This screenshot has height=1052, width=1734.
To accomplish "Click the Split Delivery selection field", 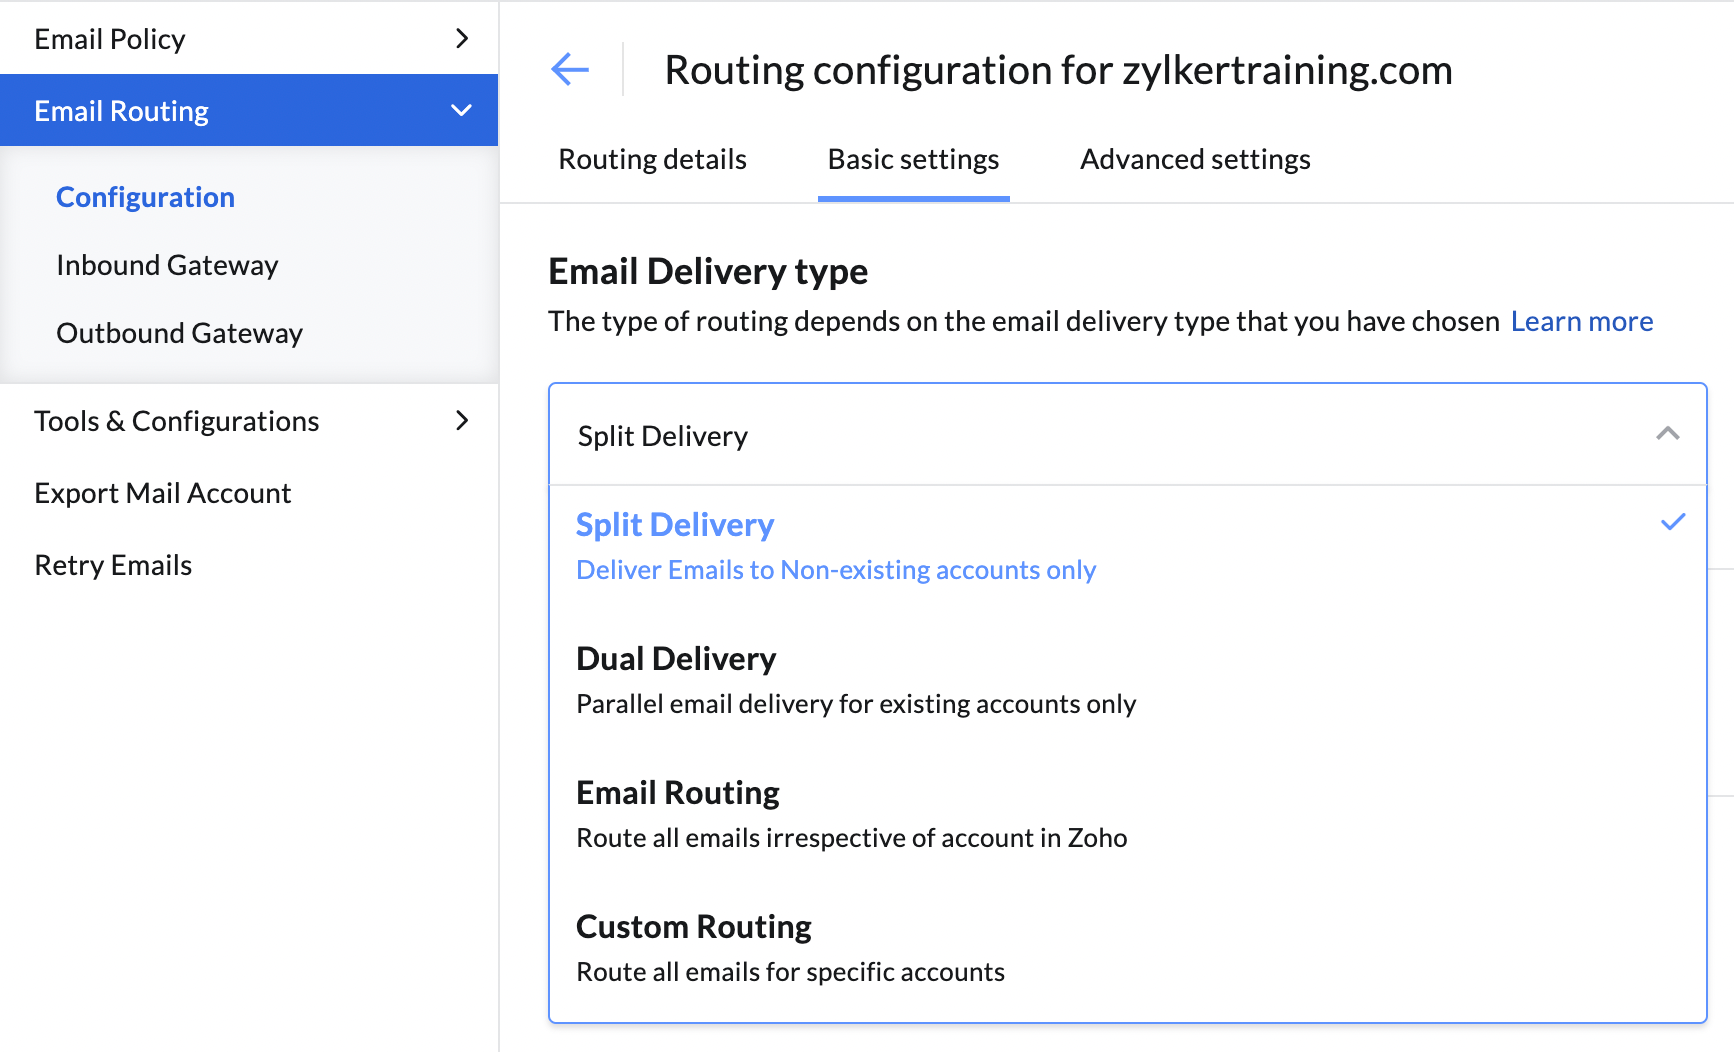I will click(1100, 435).
